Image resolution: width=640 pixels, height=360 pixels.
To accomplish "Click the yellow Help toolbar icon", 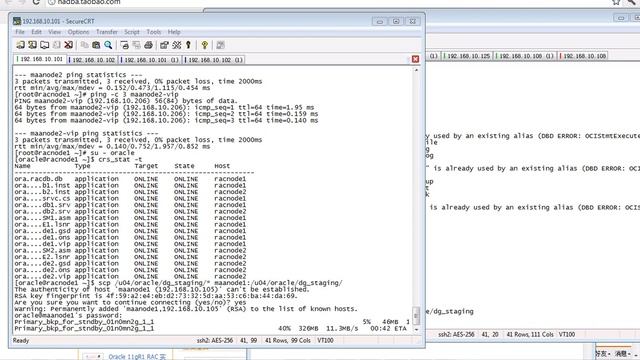I will tap(204, 45).
